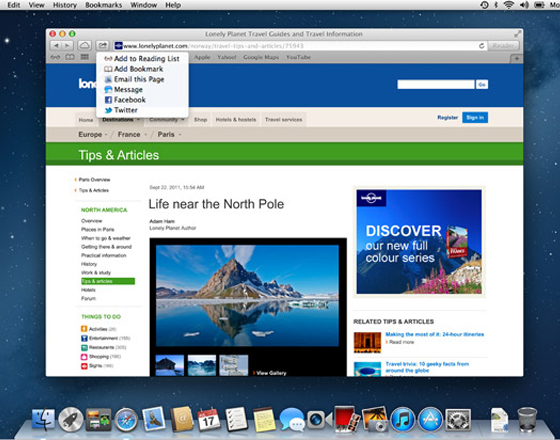Click Time Machine icon in menu bar
The width and height of the screenshot is (560, 440).
pyautogui.click(x=484, y=5)
